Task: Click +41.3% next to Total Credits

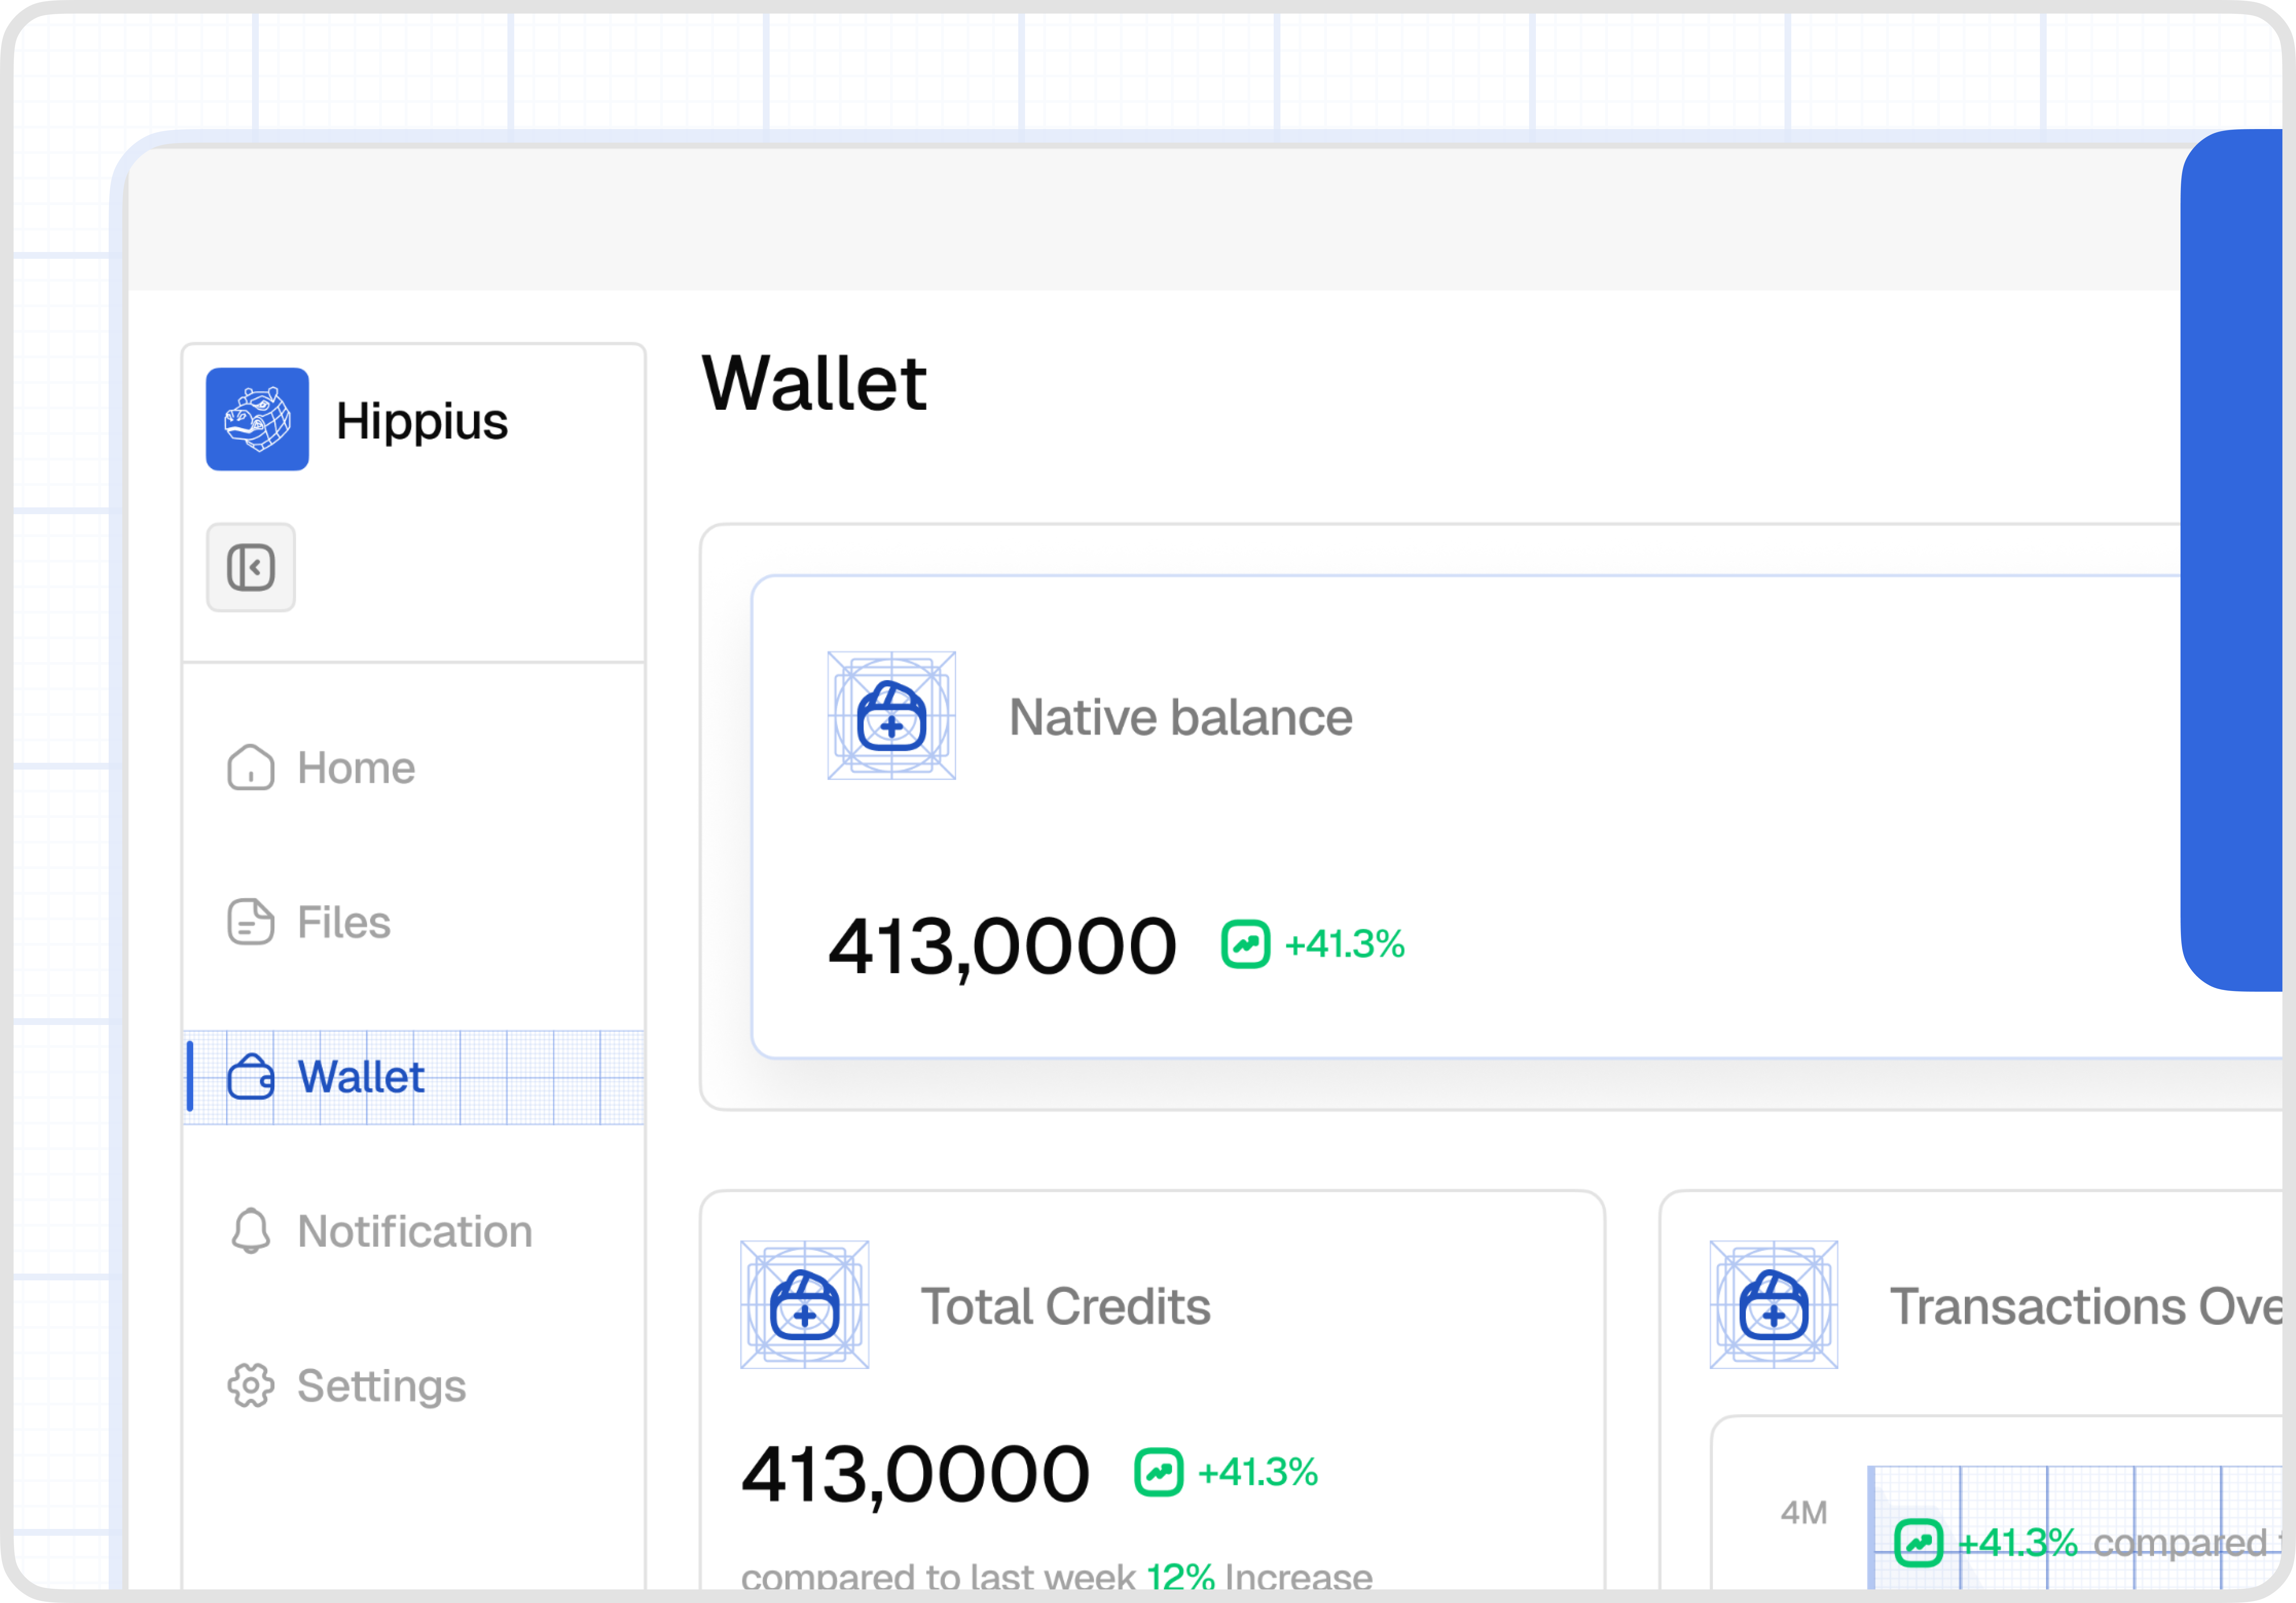Action: coord(1258,1472)
